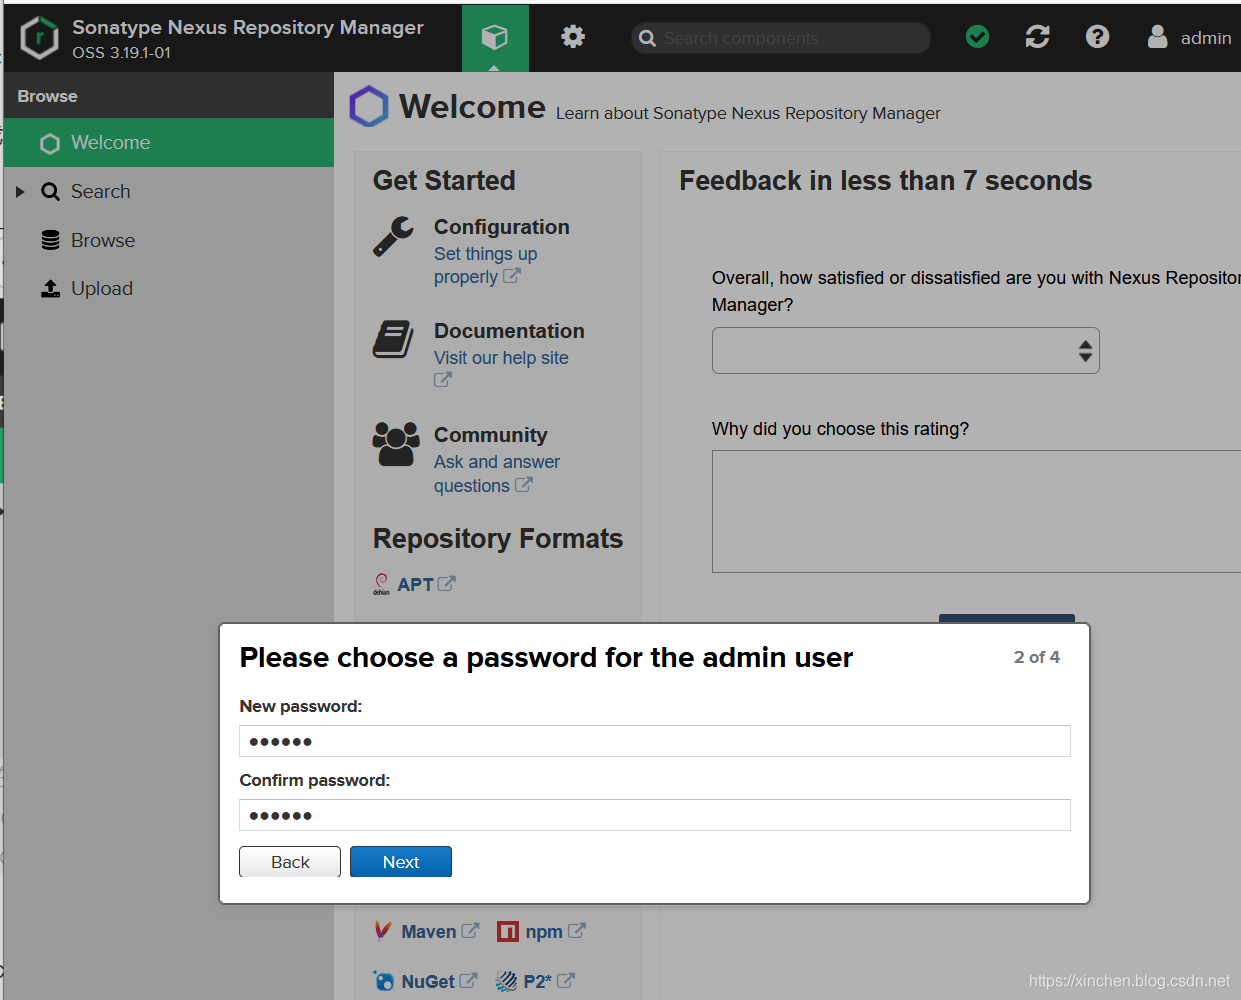Image resolution: width=1241 pixels, height=1000 pixels.
Task: Expand the Search tree item arrow
Action: coord(20,191)
